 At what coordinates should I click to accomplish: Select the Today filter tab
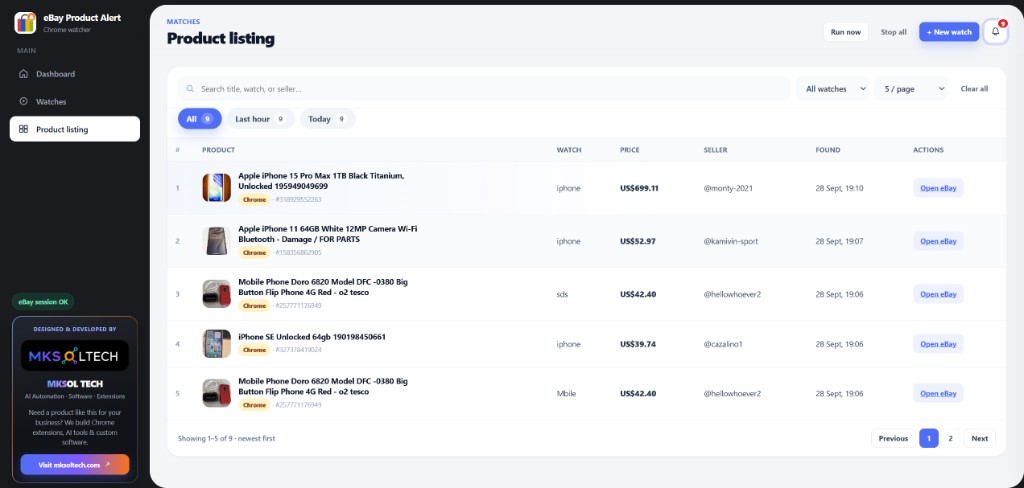point(327,119)
